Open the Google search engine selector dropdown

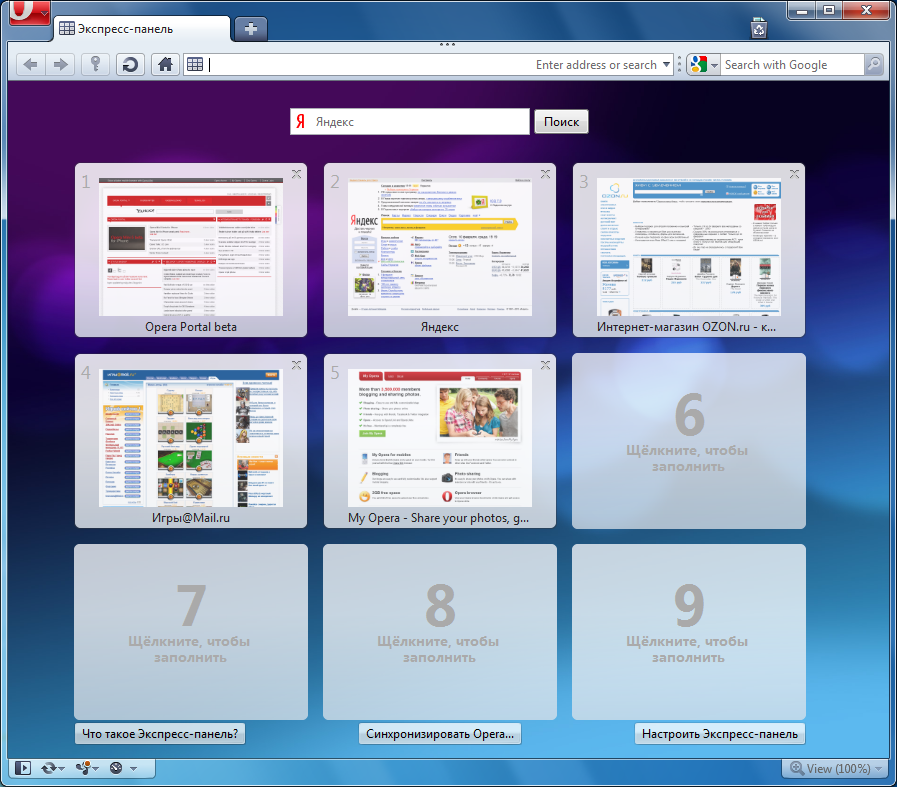point(704,65)
